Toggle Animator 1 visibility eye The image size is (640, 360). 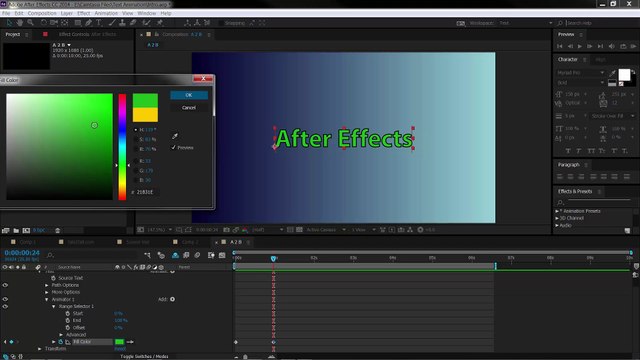tap(5, 299)
